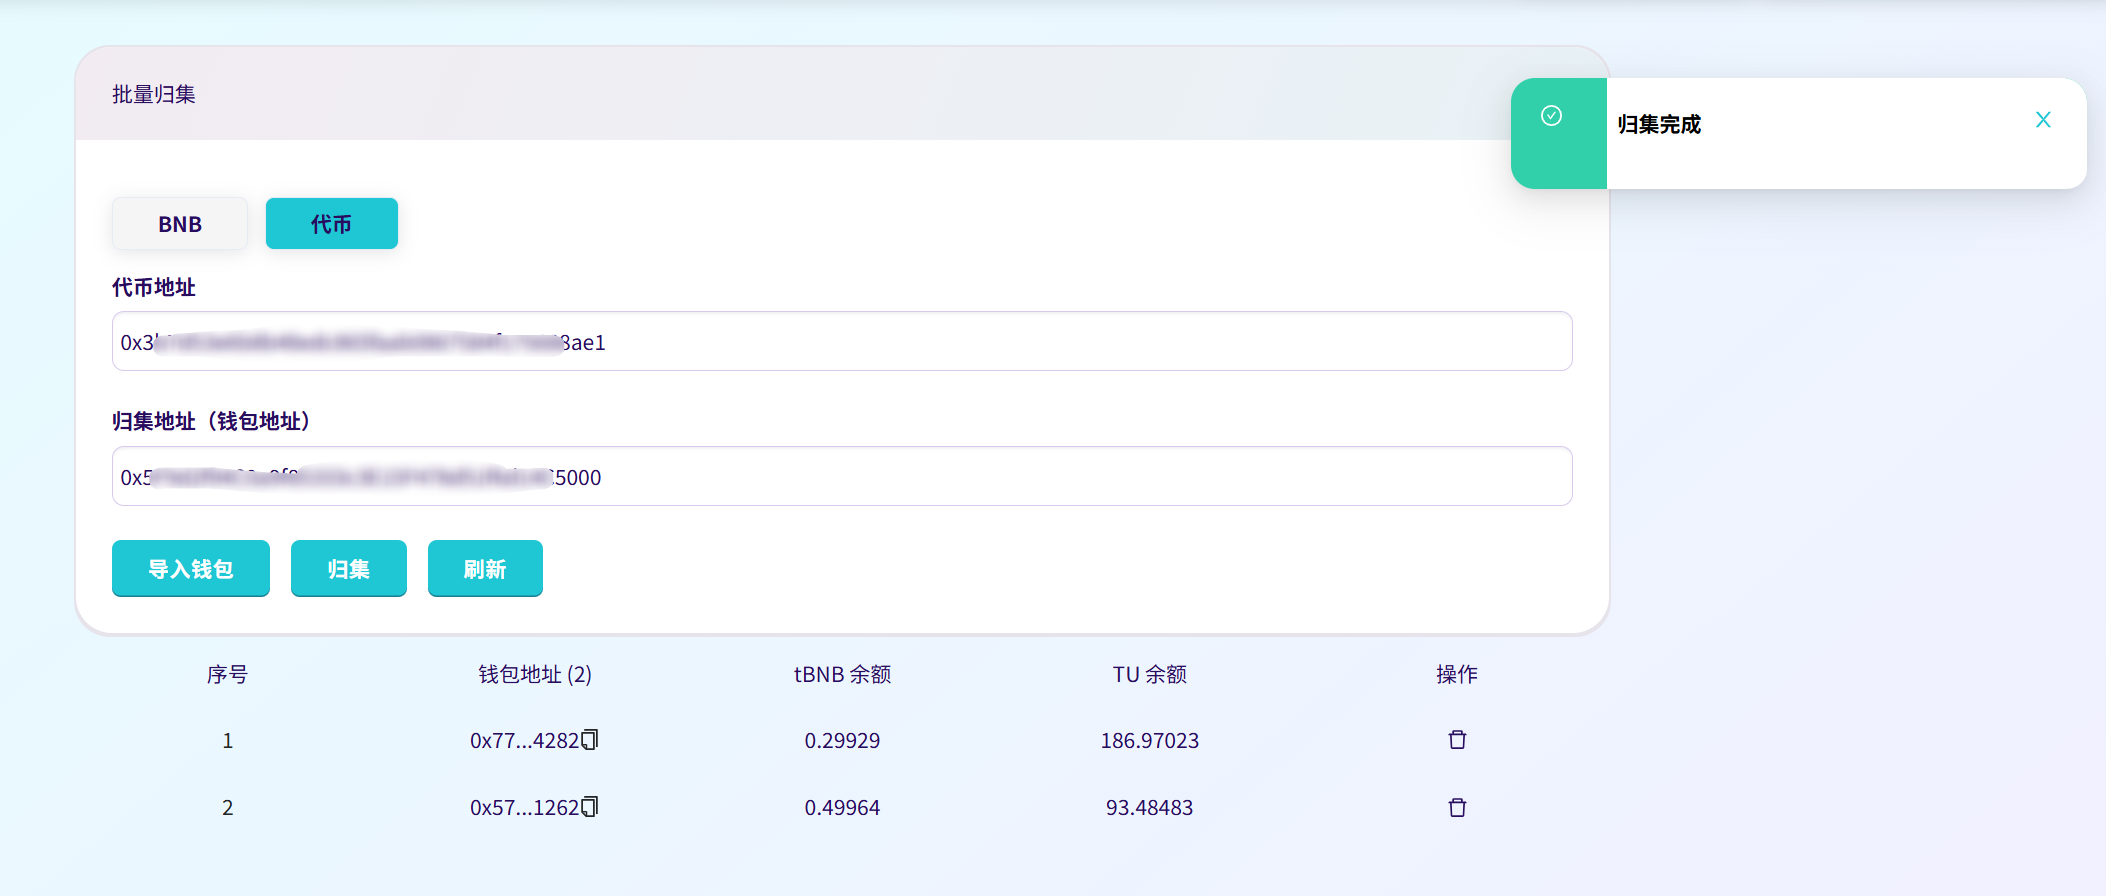Copy wallet address 0x57...1262

(x=590, y=807)
